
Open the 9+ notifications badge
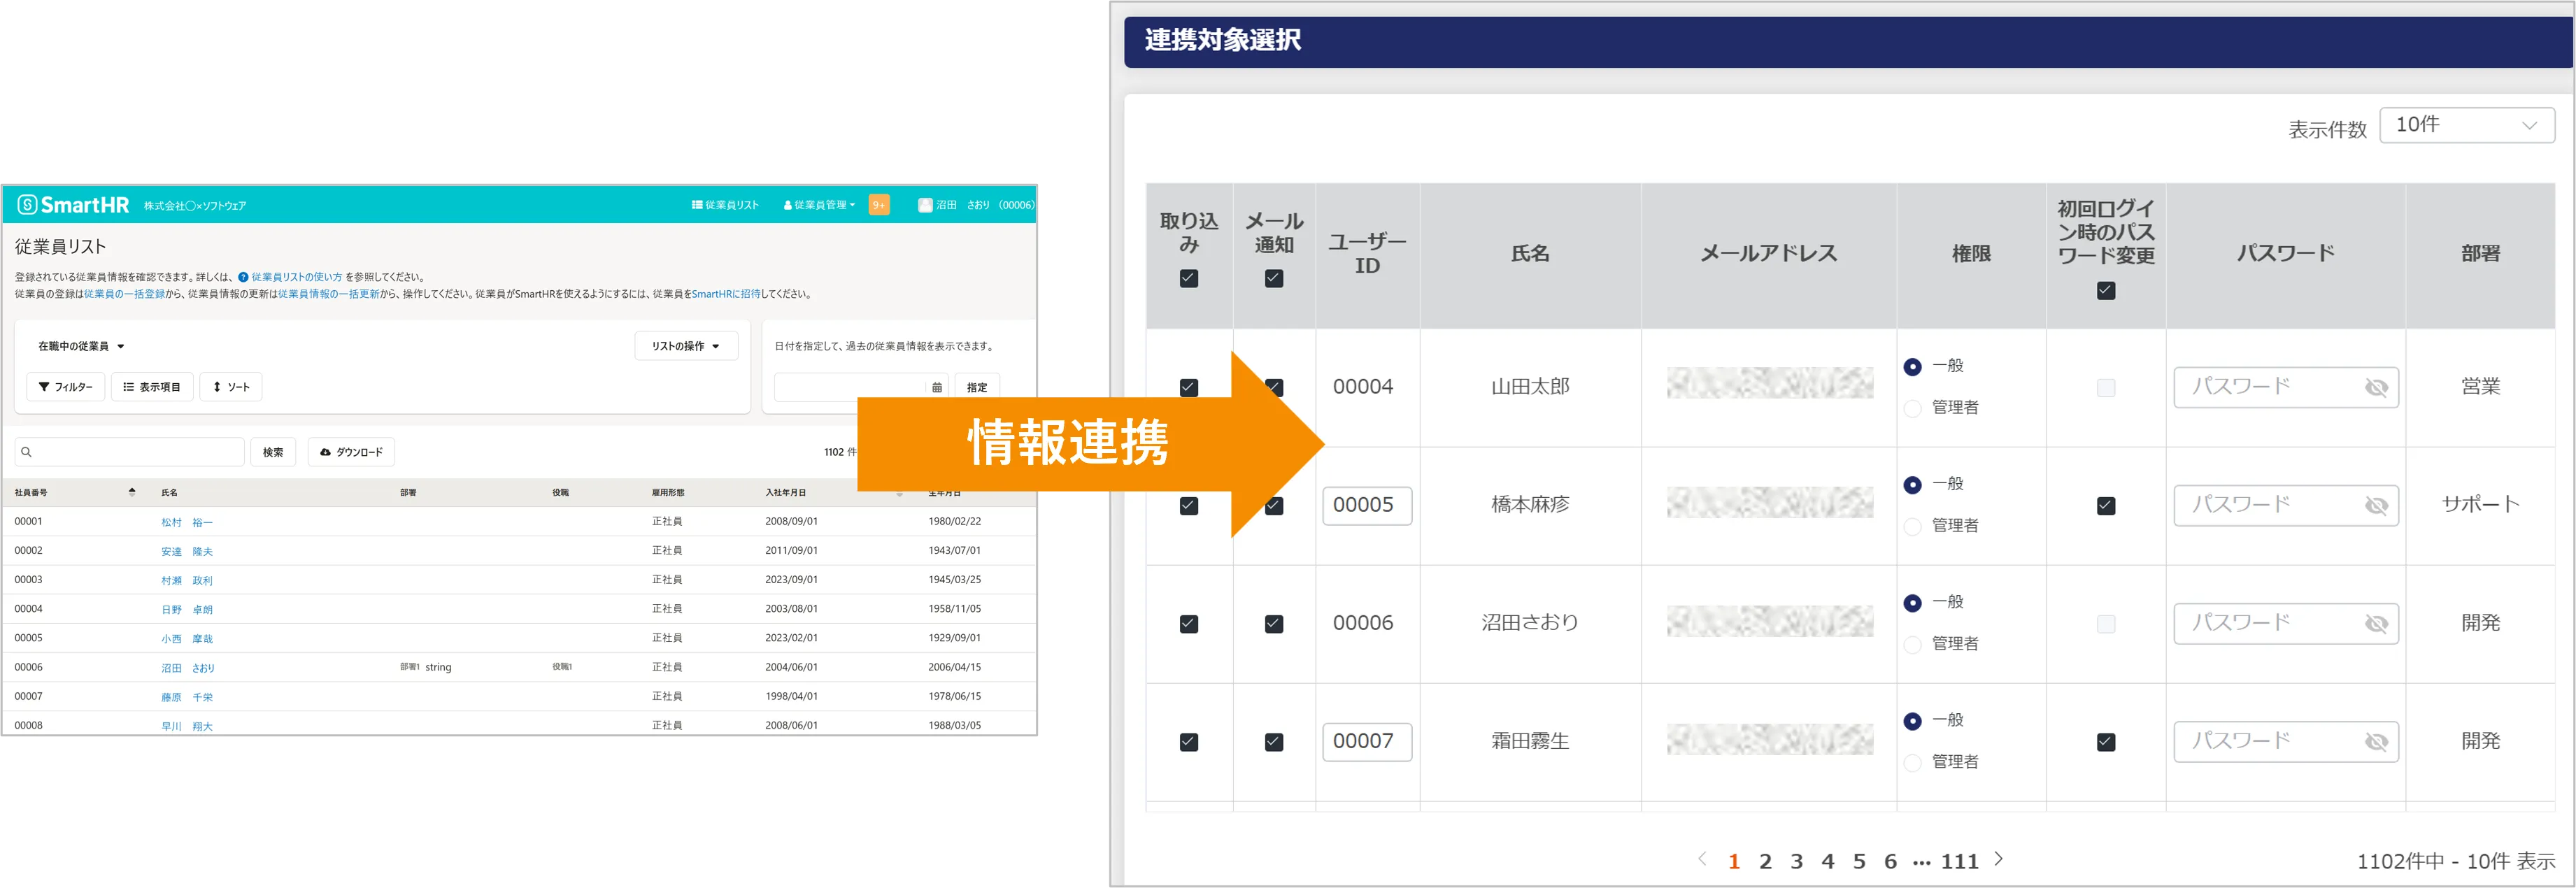pyautogui.click(x=879, y=205)
